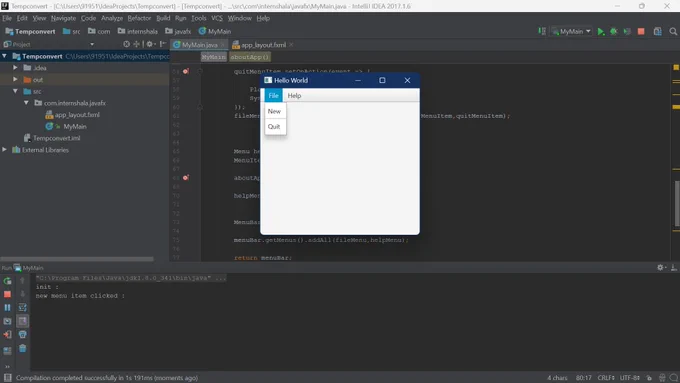Open Build menu

[163, 18]
